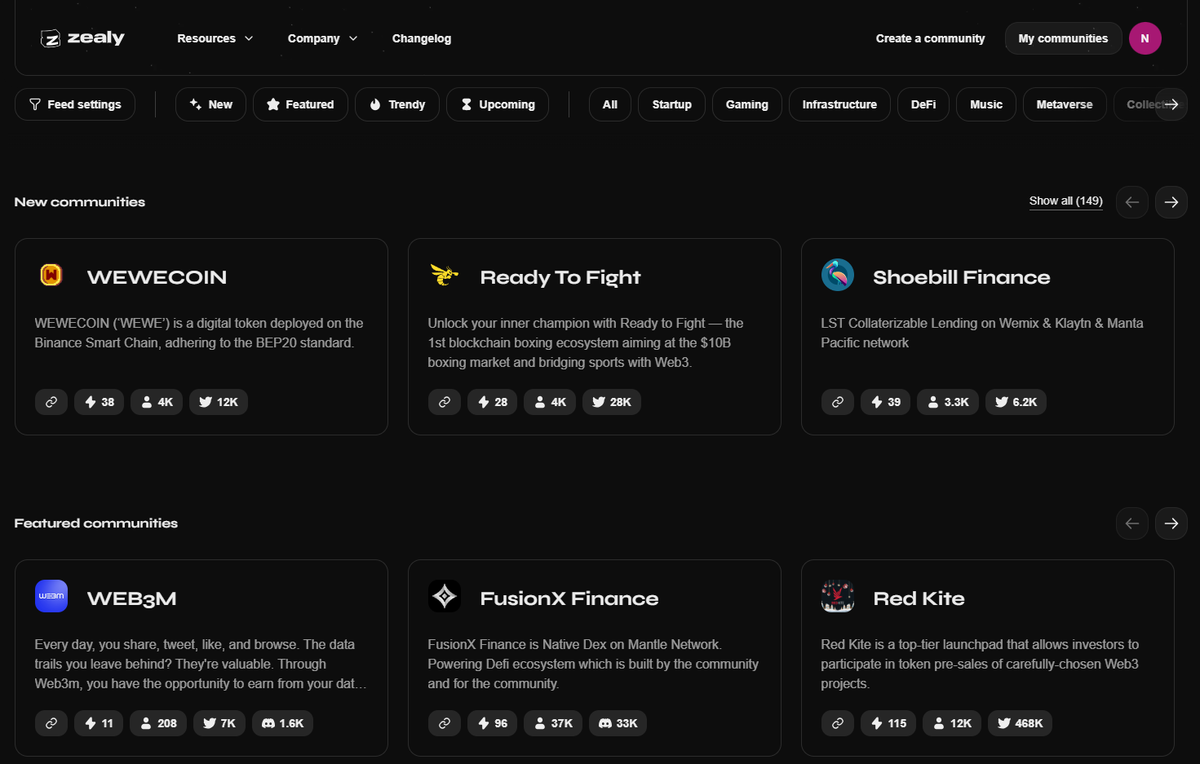Click Ready To Fight 4K members badge

click(x=550, y=402)
